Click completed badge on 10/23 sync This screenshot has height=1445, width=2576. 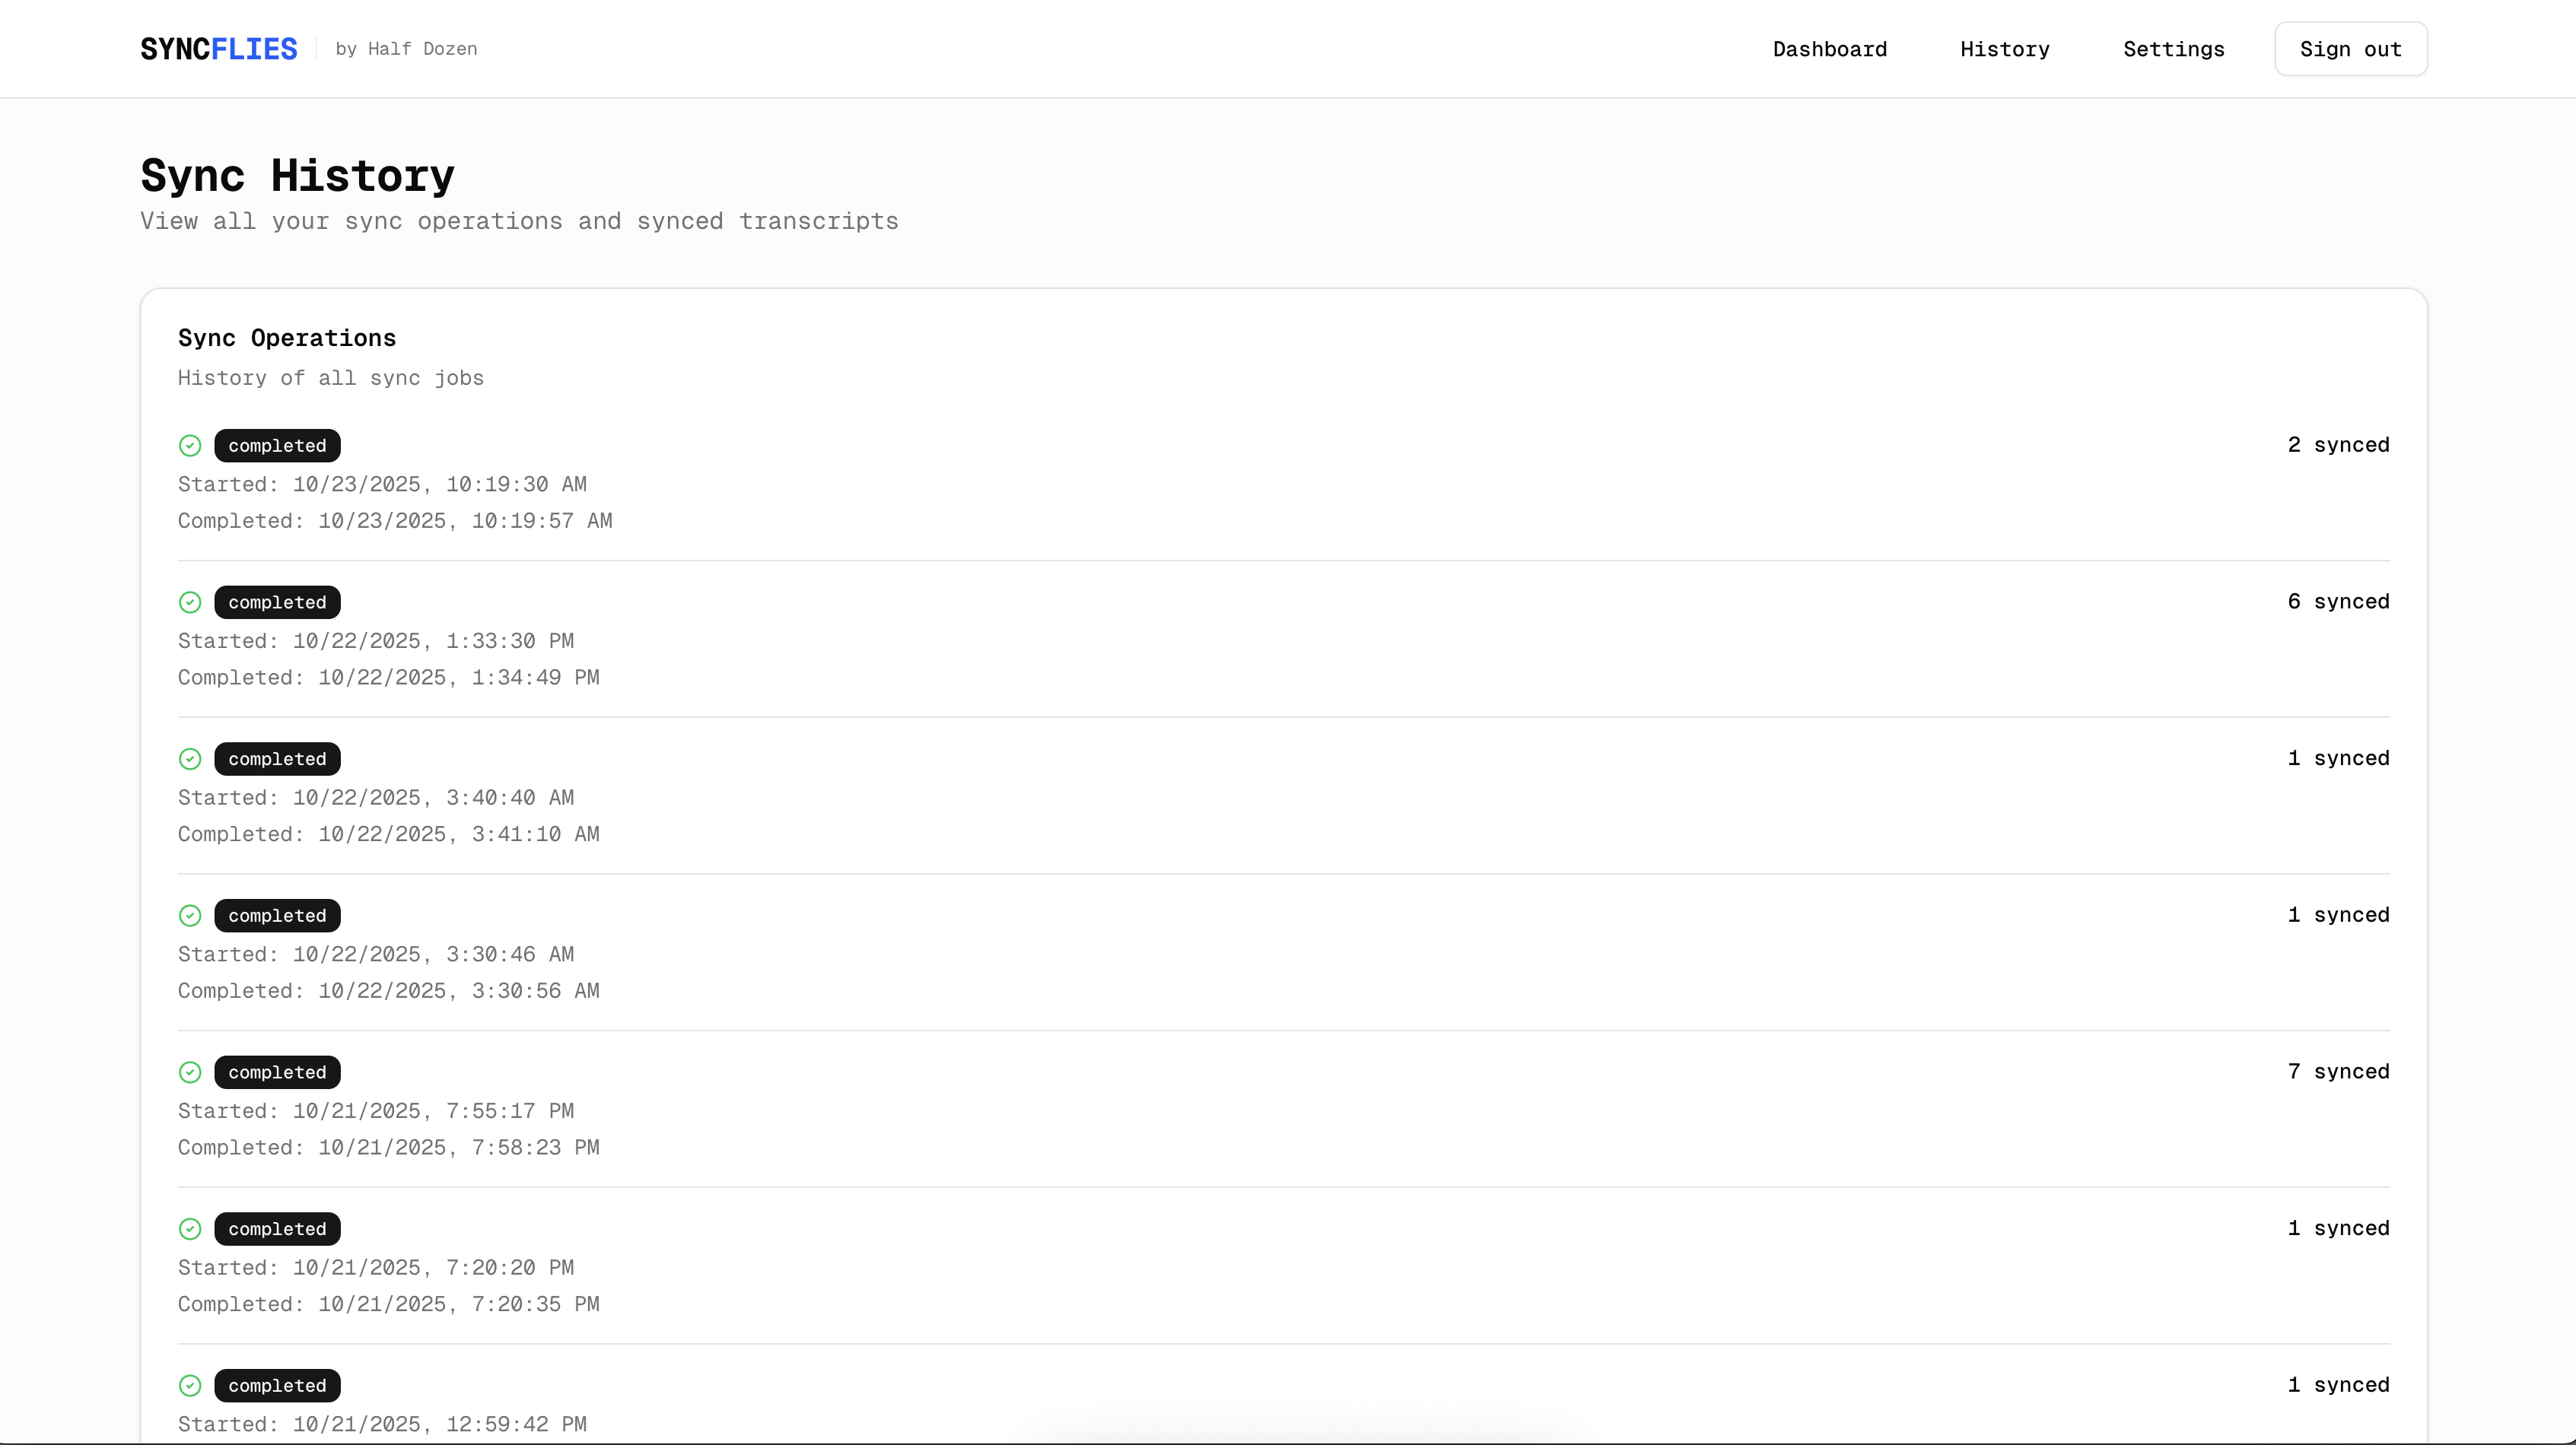[277, 446]
